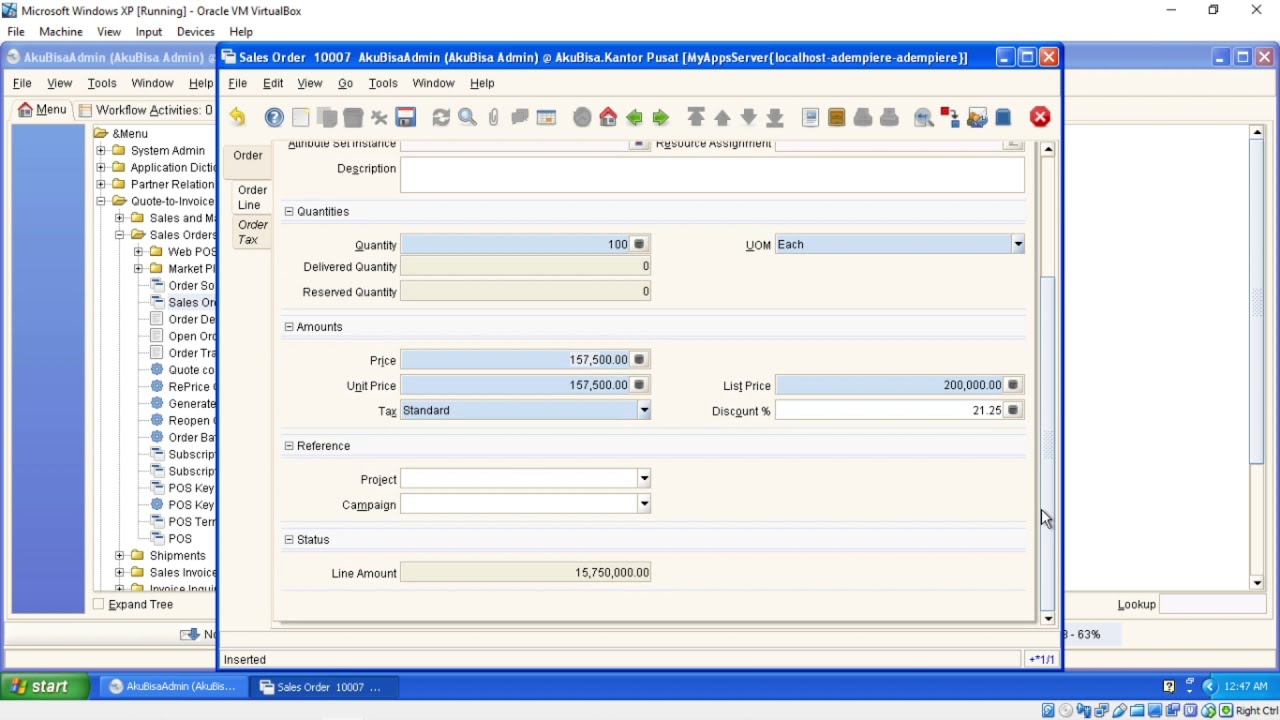Open Help question-mark toolbar icon
1280x720 pixels.
(274, 118)
